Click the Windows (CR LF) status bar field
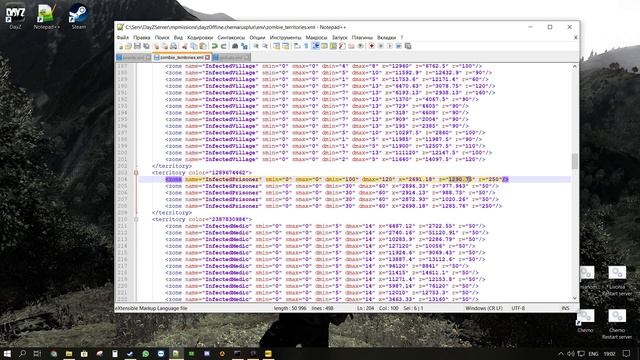This screenshot has height=360, width=640. (x=484, y=308)
